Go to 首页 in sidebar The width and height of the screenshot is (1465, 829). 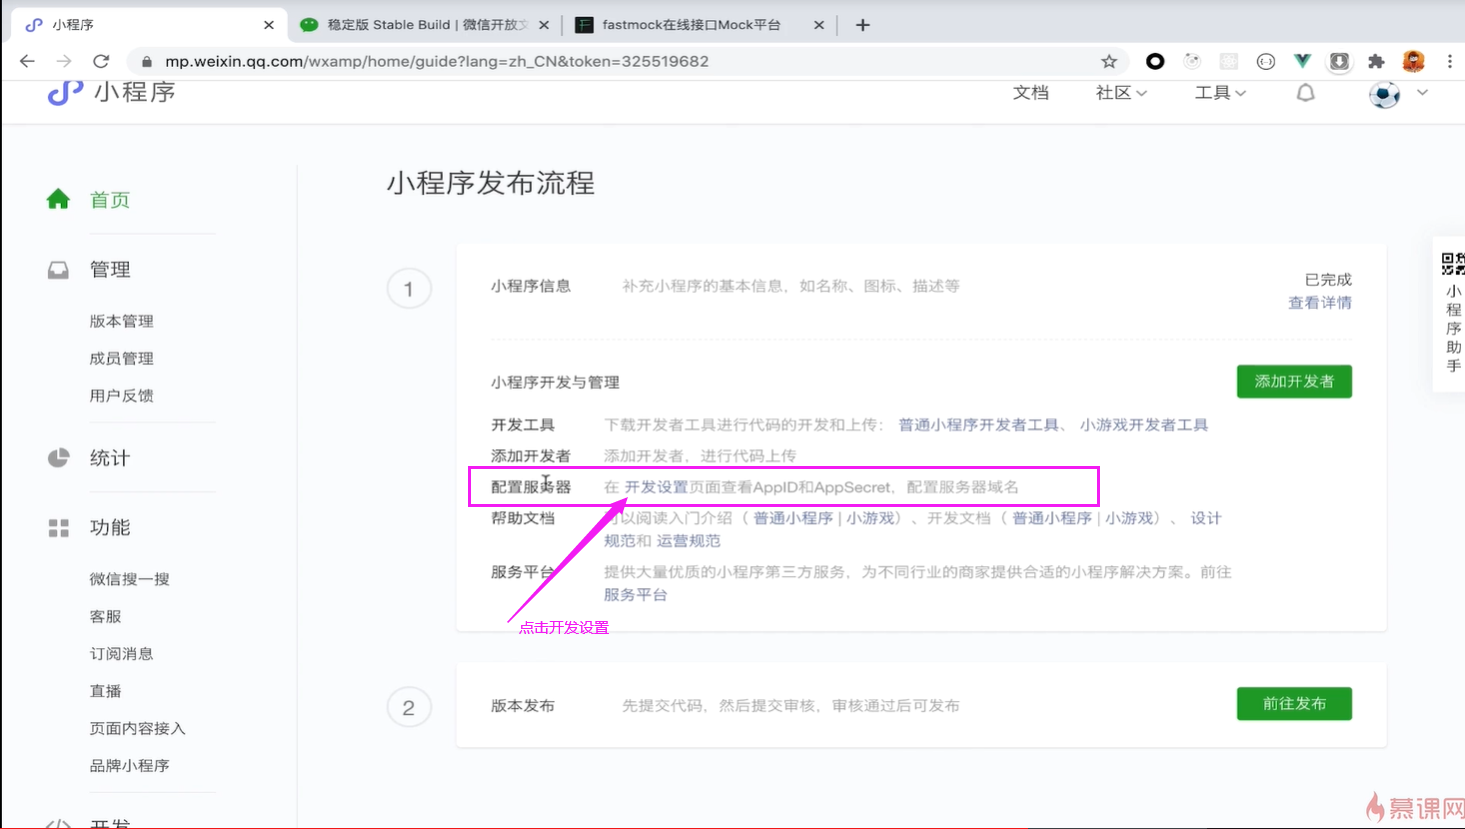coord(110,200)
